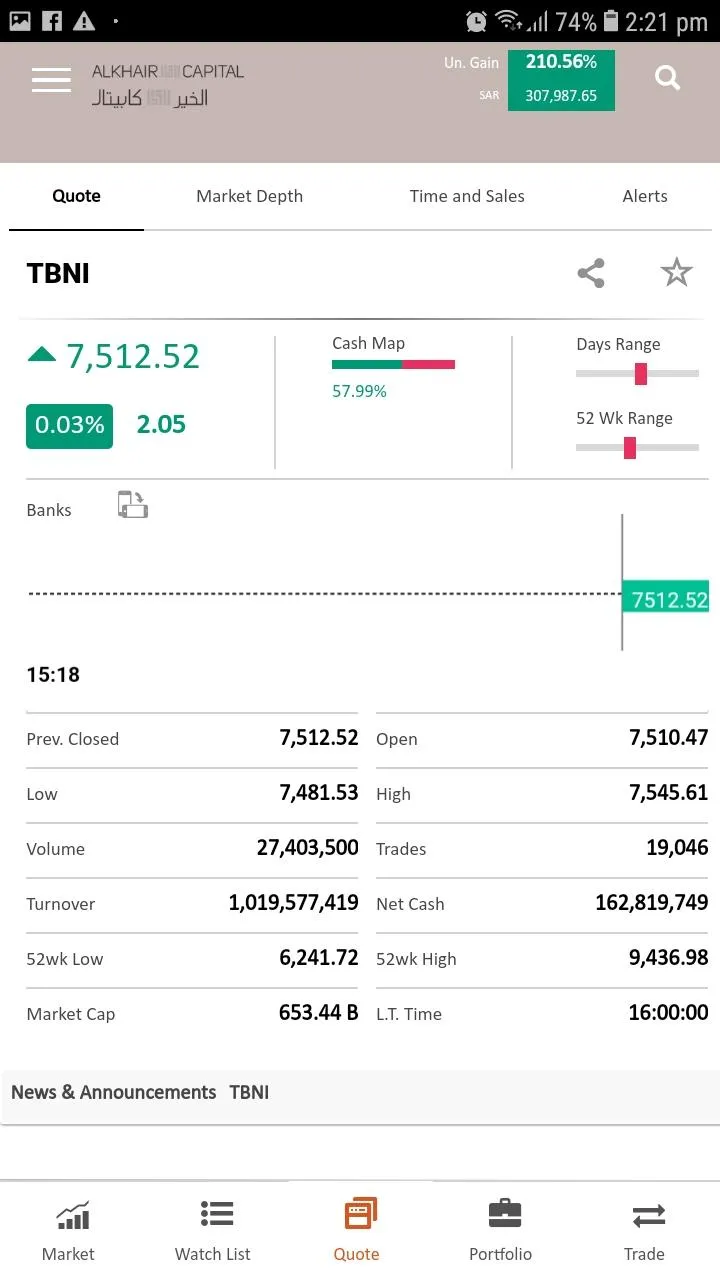Switch to the Quote tab

click(x=77, y=196)
